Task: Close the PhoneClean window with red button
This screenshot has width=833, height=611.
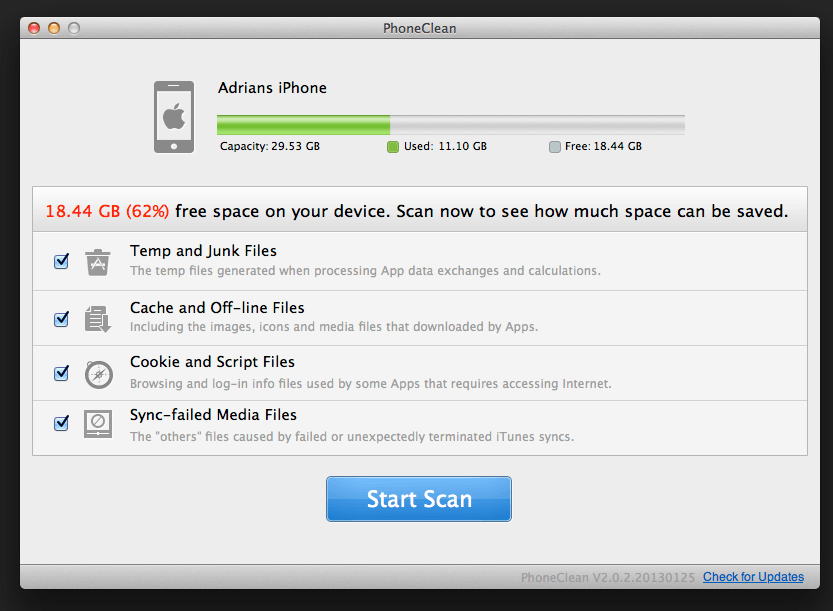Action: [34, 28]
